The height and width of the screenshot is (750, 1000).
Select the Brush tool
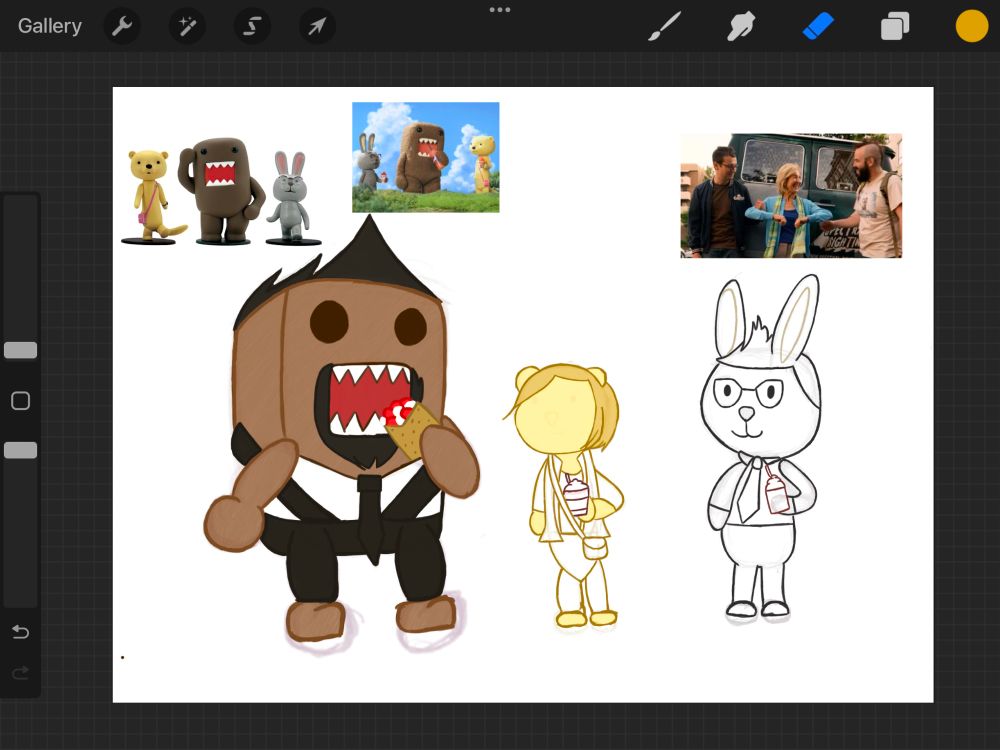click(x=664, y=26)
